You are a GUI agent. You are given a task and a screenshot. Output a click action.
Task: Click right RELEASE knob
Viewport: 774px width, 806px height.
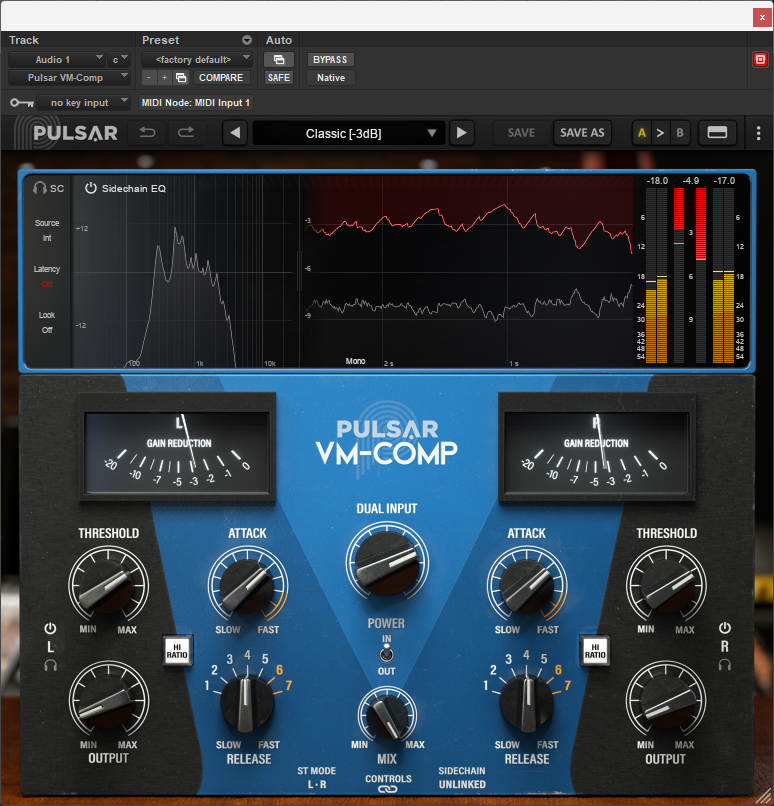point(527,704)
